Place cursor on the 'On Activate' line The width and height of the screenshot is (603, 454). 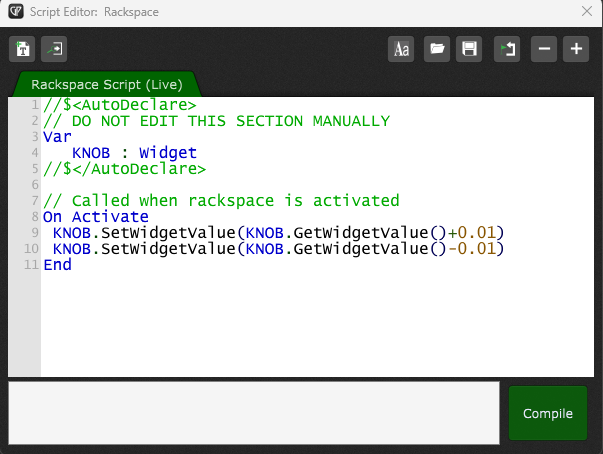[95, 217]
